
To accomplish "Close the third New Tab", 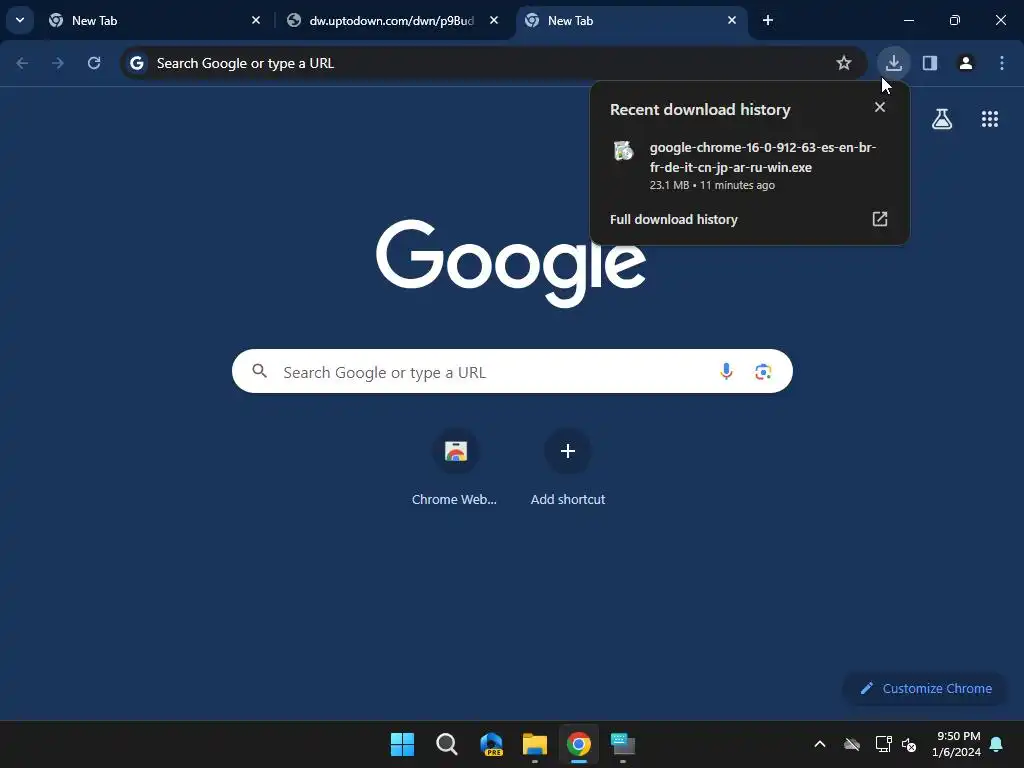I will pos(731,20).
